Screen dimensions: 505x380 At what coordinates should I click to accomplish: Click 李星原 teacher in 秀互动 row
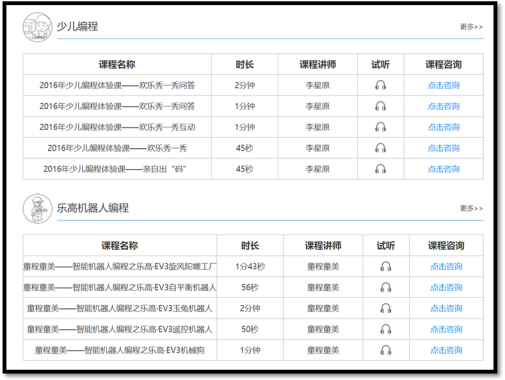coord(318,127)
